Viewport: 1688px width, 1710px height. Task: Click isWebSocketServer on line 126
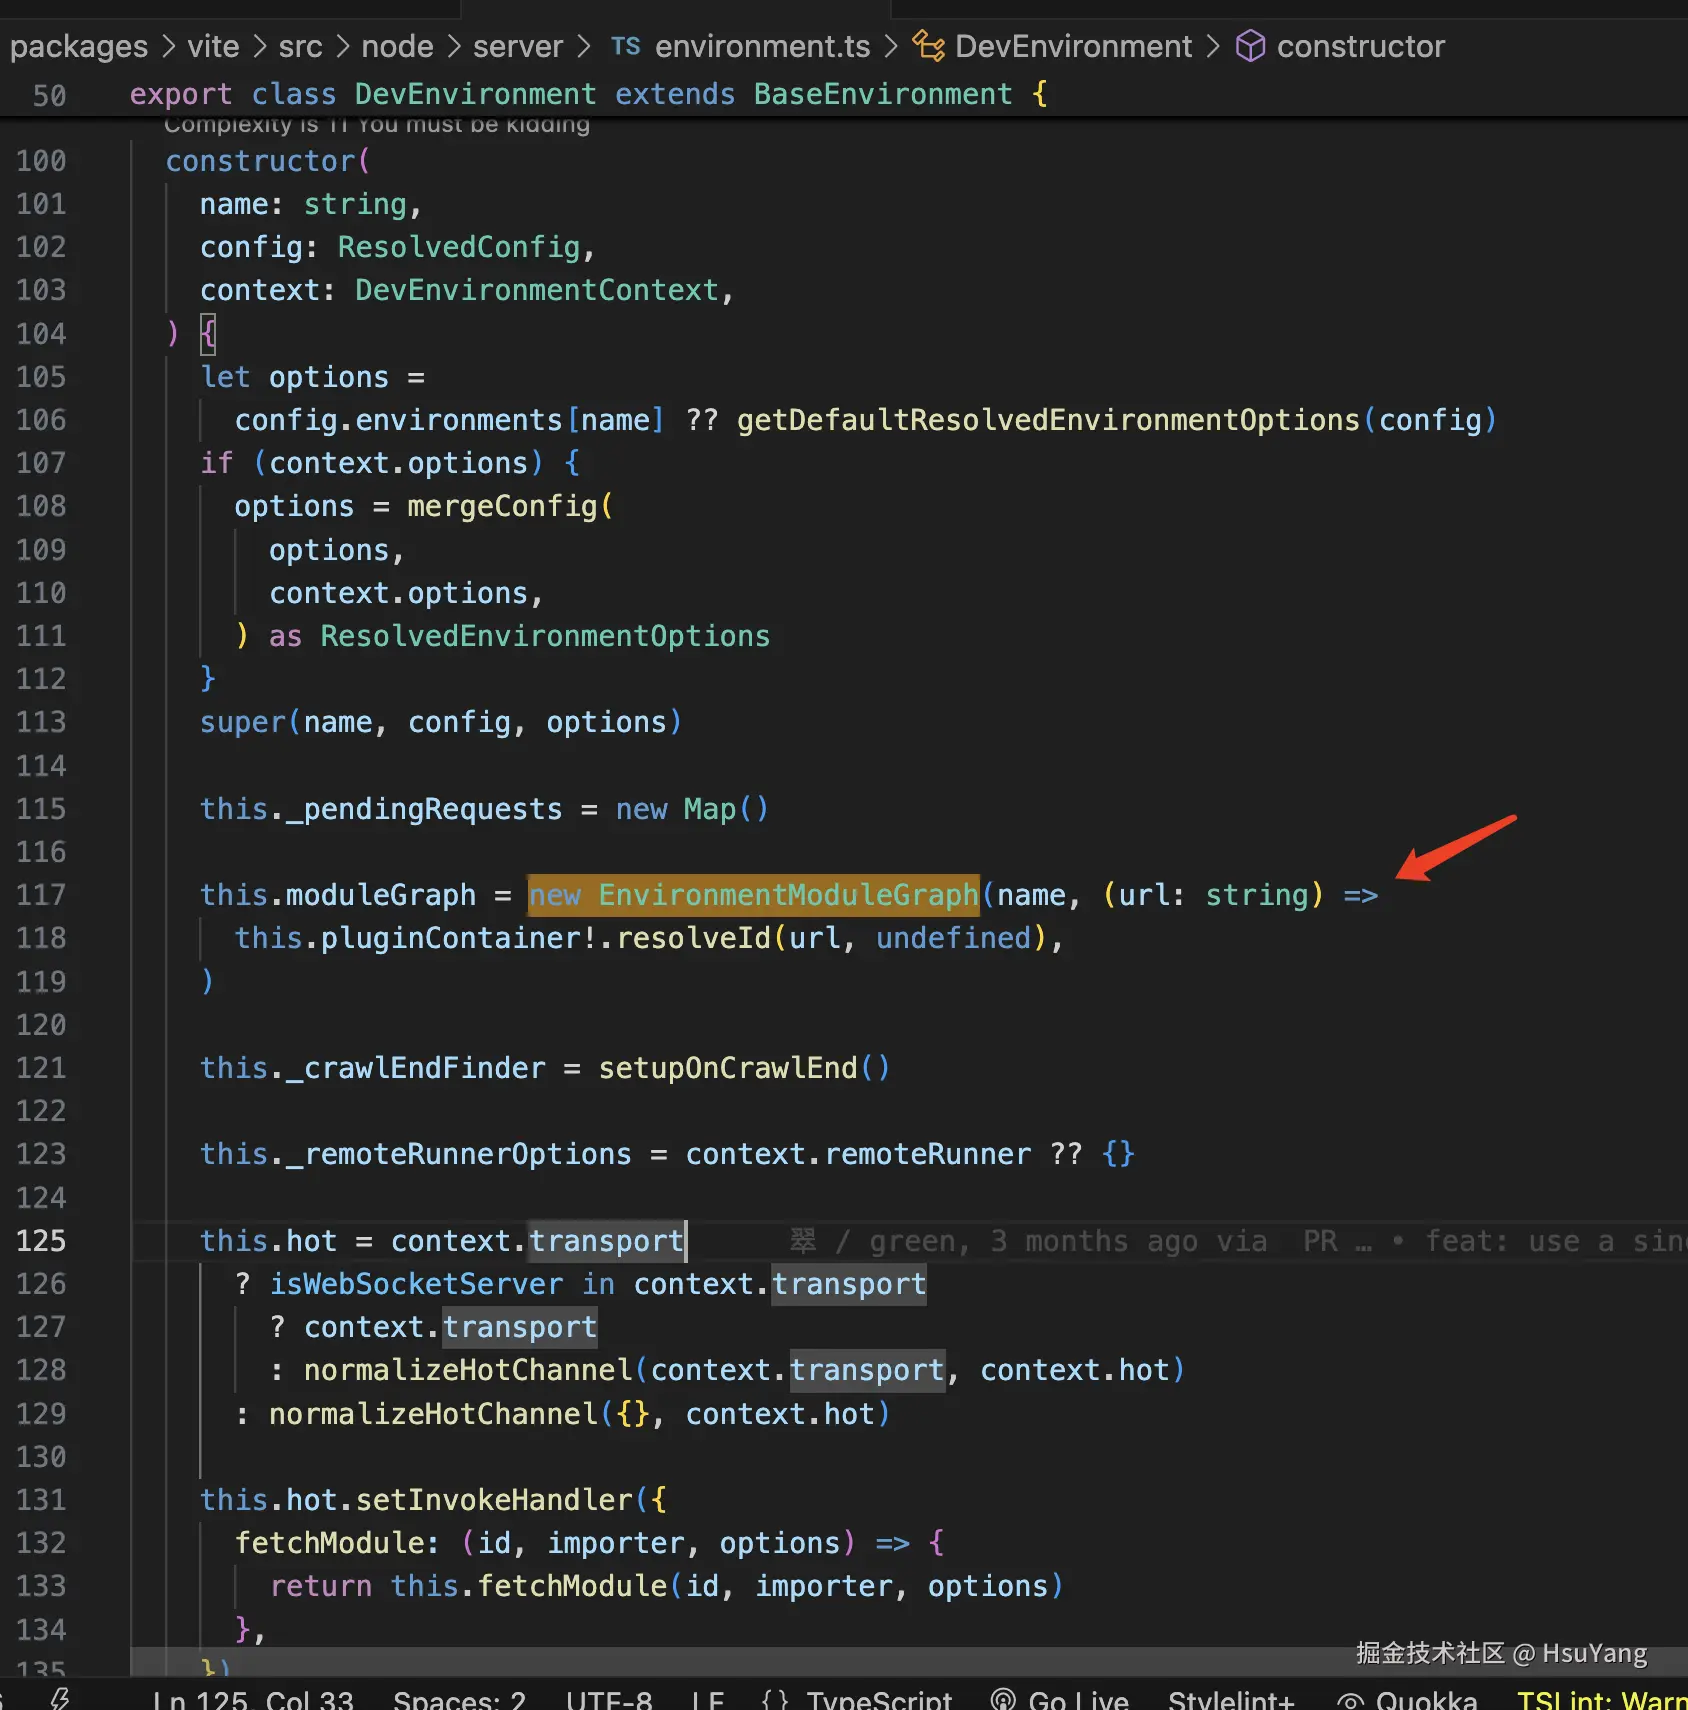pyautogui.click(x=416, y=1284)
